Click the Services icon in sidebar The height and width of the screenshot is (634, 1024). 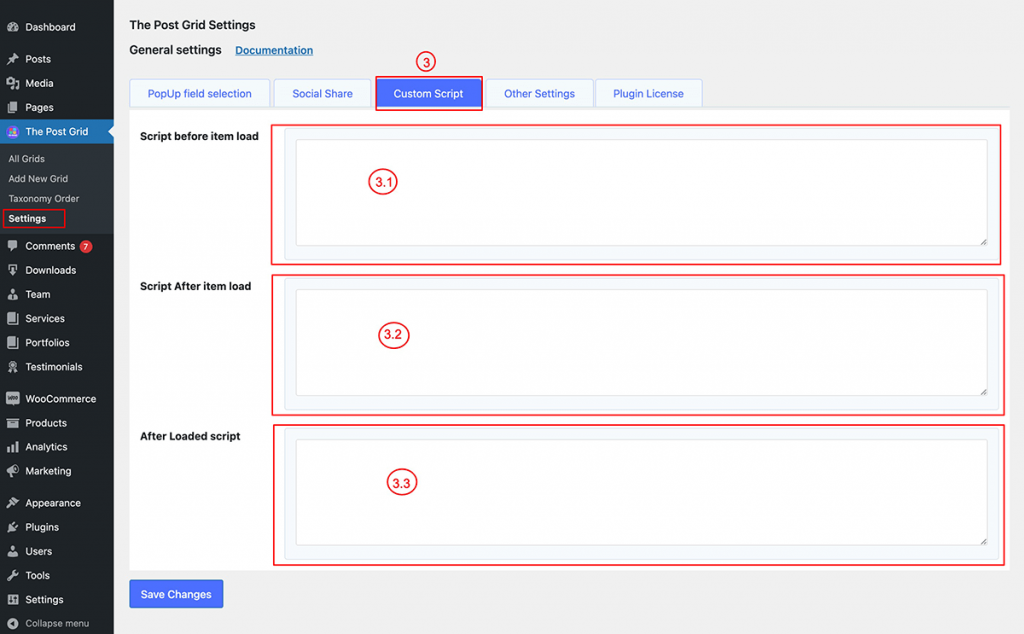tap(12, 318)
